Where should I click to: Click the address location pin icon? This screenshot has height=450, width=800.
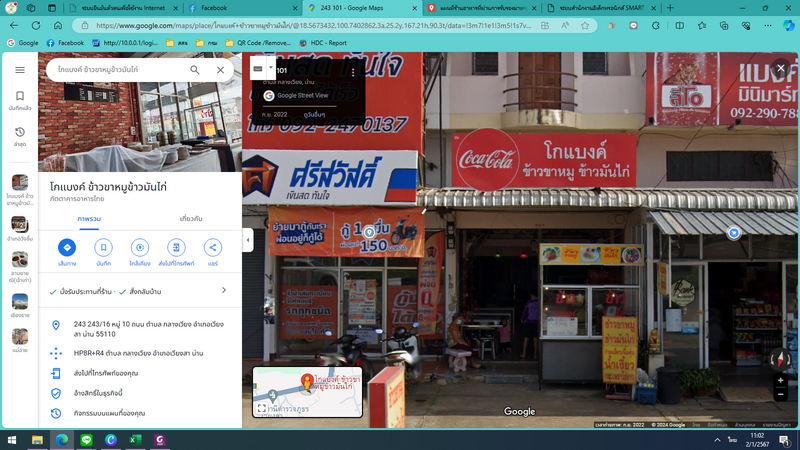(x=56, y=326)
